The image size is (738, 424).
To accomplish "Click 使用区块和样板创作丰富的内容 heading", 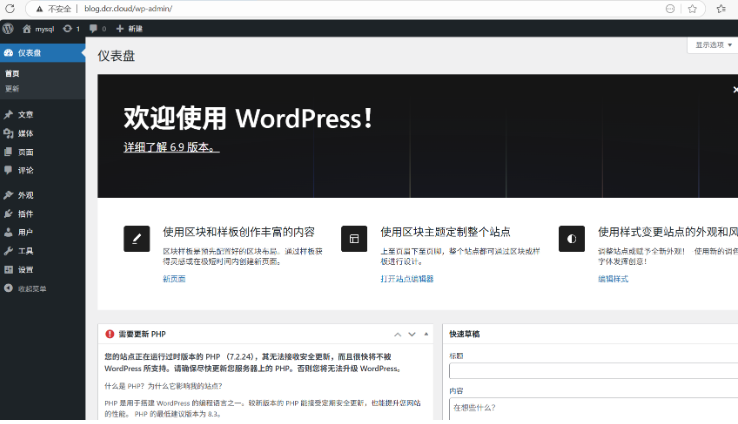I will (x=239, y=232).
